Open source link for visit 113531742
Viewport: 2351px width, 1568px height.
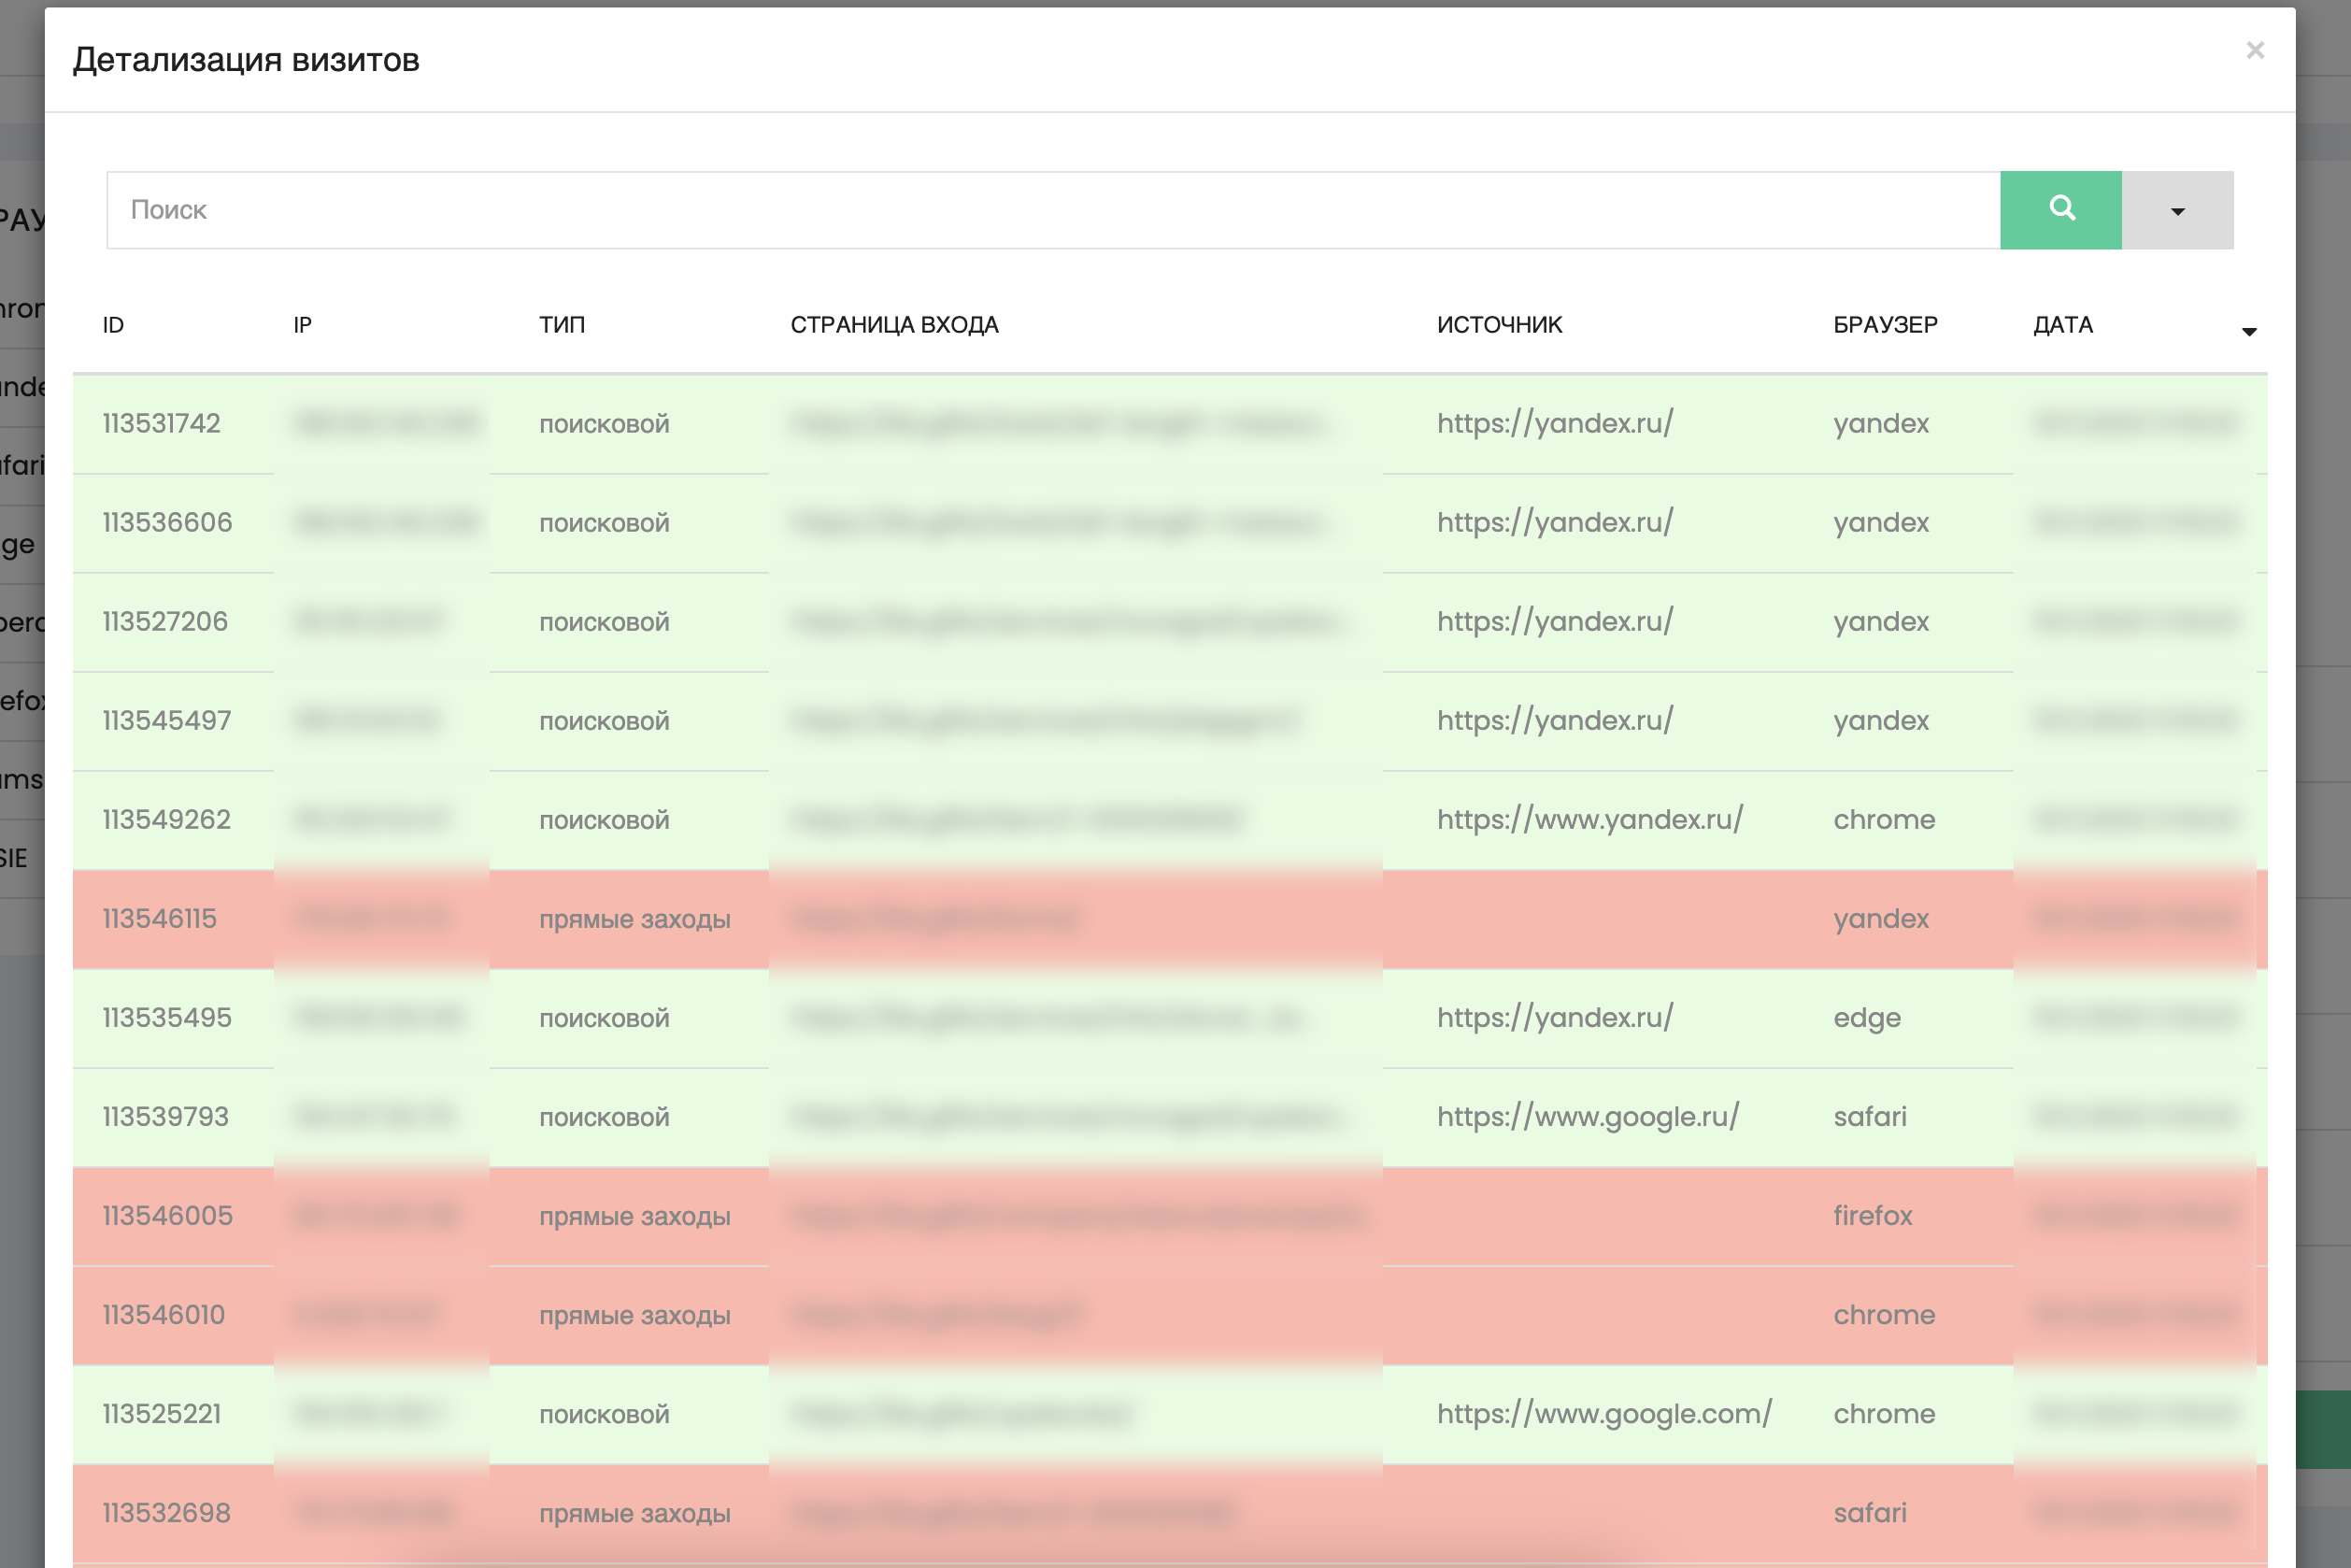1554,423
